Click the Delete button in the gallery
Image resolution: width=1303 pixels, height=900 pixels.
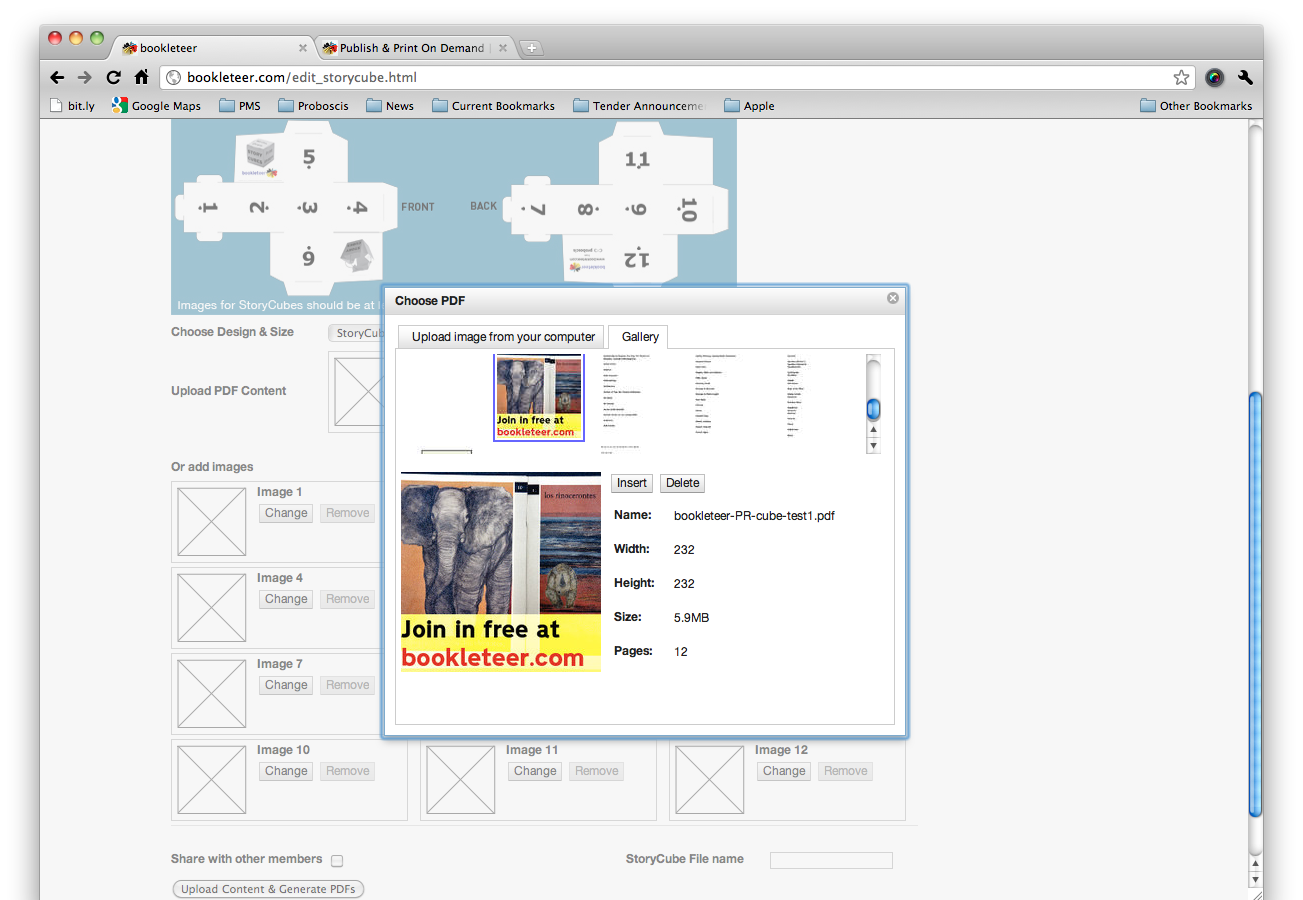683,483
